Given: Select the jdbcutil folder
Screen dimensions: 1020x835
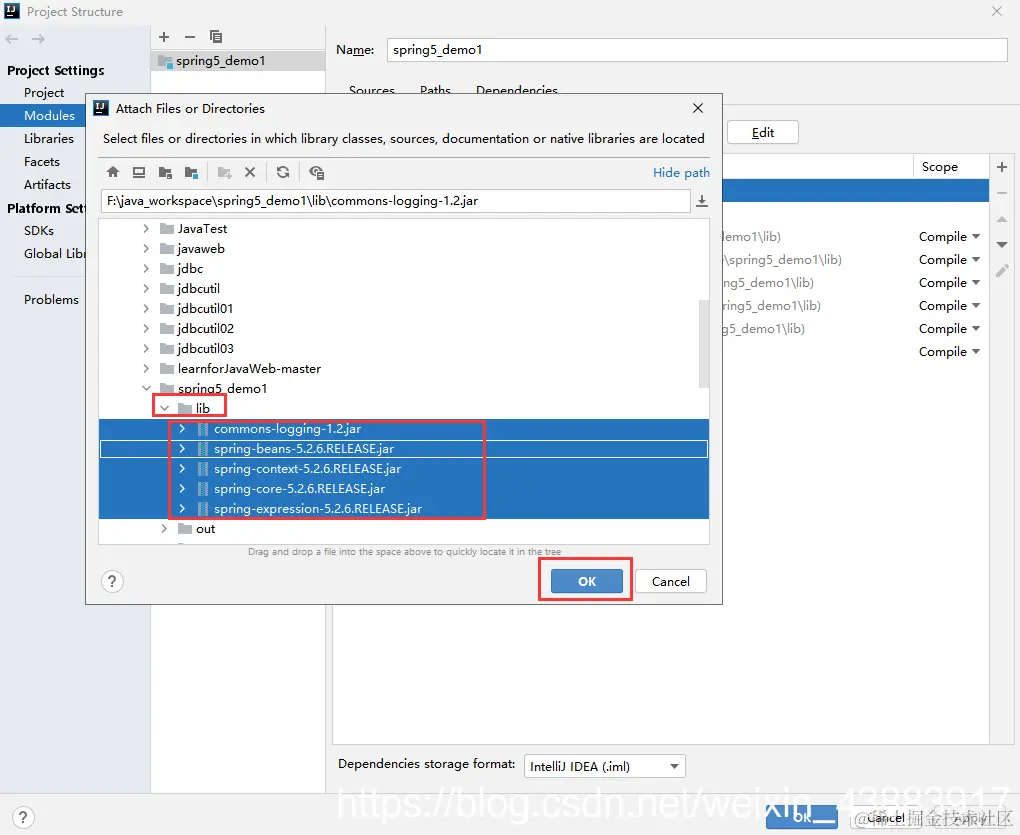Looking at the screenshot, I should pos(198,288).
